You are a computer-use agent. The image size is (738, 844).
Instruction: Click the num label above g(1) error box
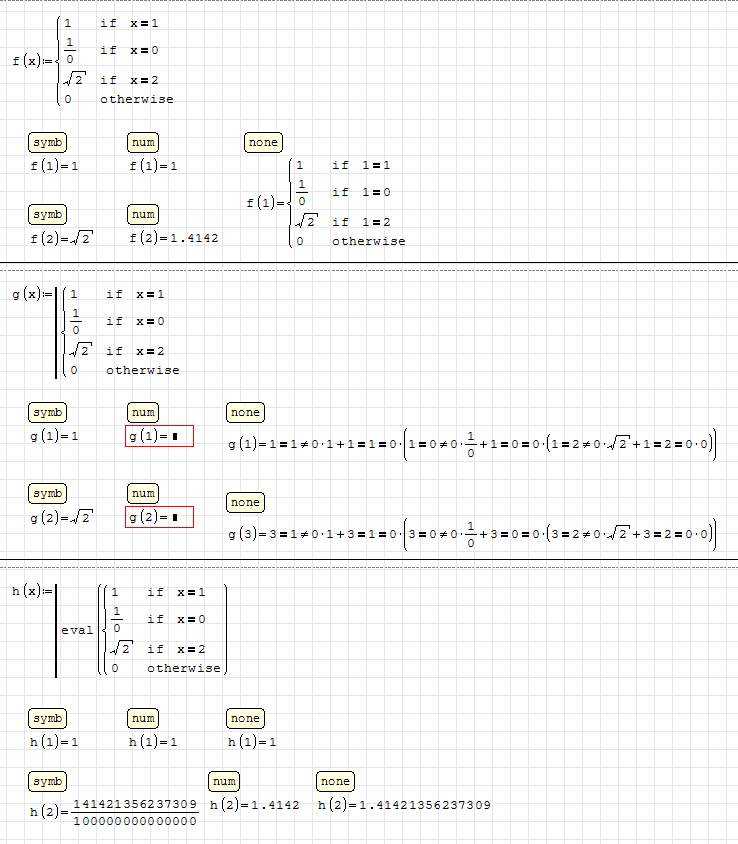click(143, 412)
